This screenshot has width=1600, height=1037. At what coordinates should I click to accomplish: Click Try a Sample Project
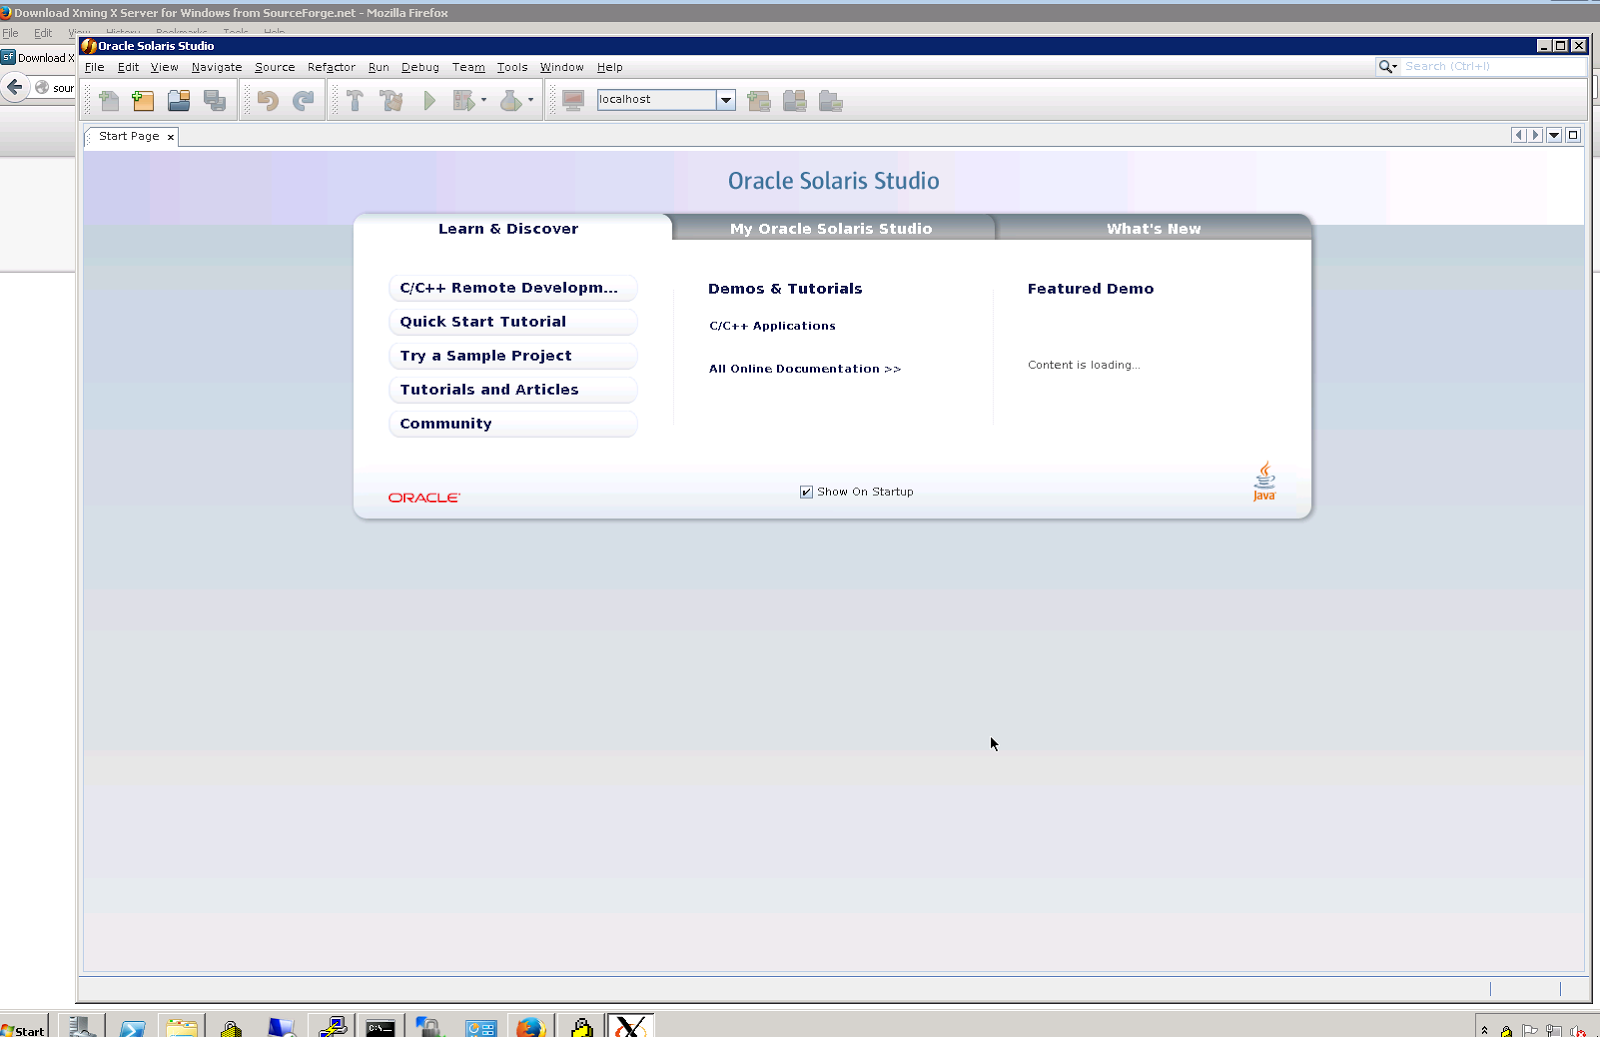coord(513,356)
